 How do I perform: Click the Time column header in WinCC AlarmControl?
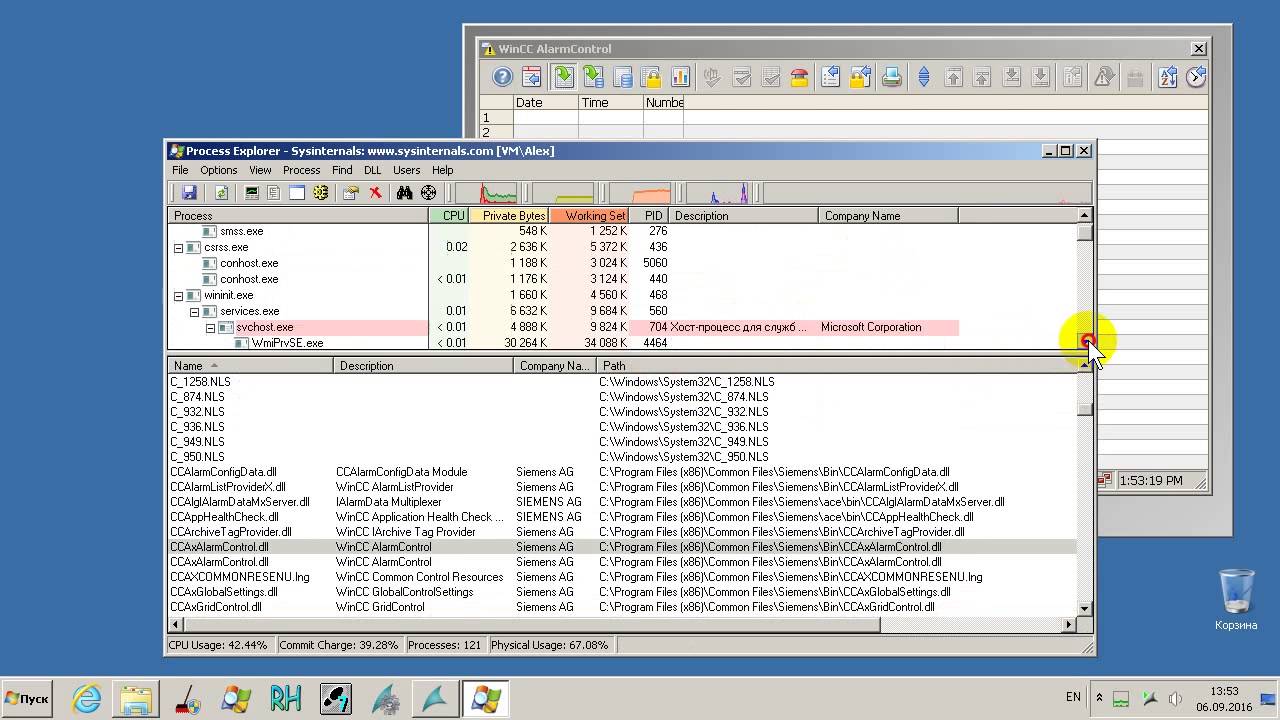[610, 102]
